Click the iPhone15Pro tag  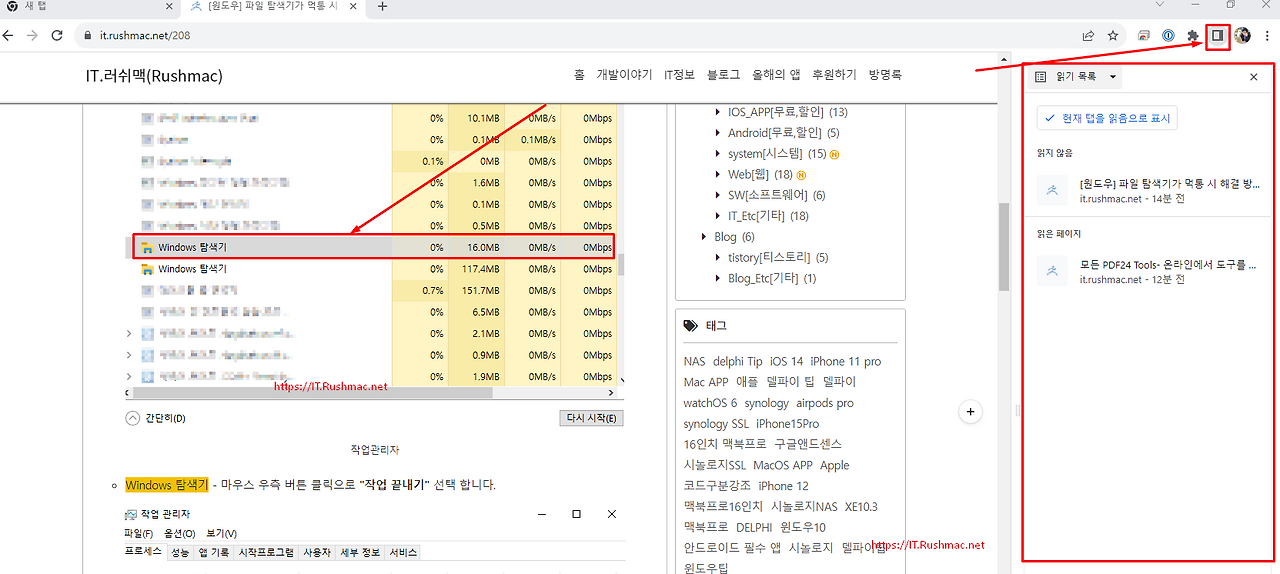click(788, 424)
